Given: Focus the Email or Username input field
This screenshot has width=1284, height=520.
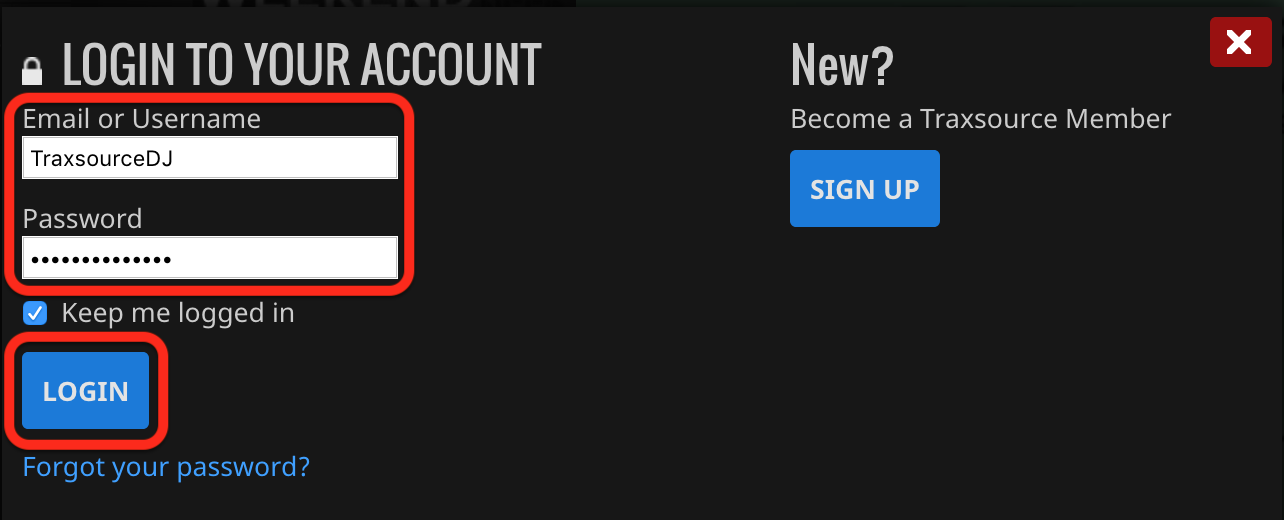Looking at the screenshot, I should click(210, 158).
